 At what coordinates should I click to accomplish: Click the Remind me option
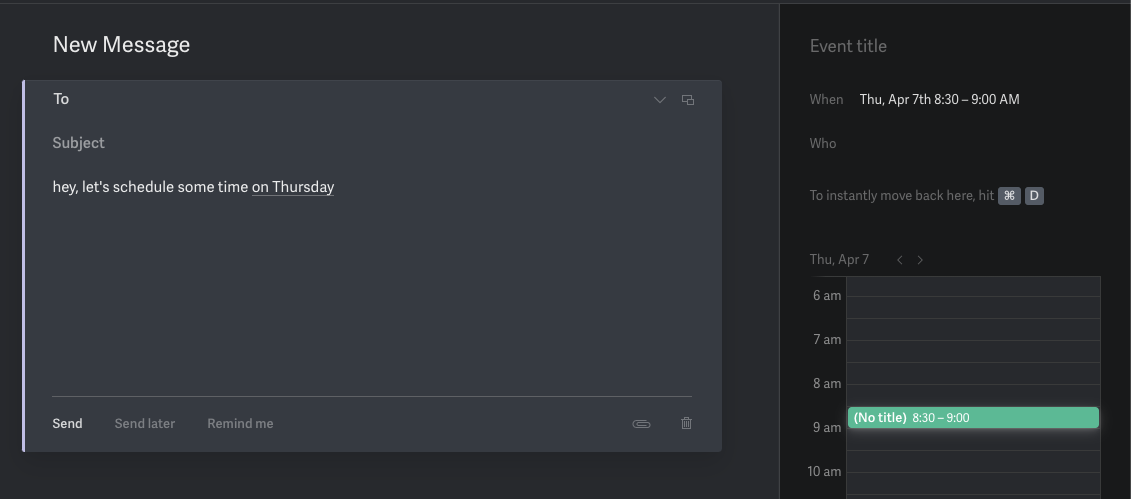tap(240, 423)
